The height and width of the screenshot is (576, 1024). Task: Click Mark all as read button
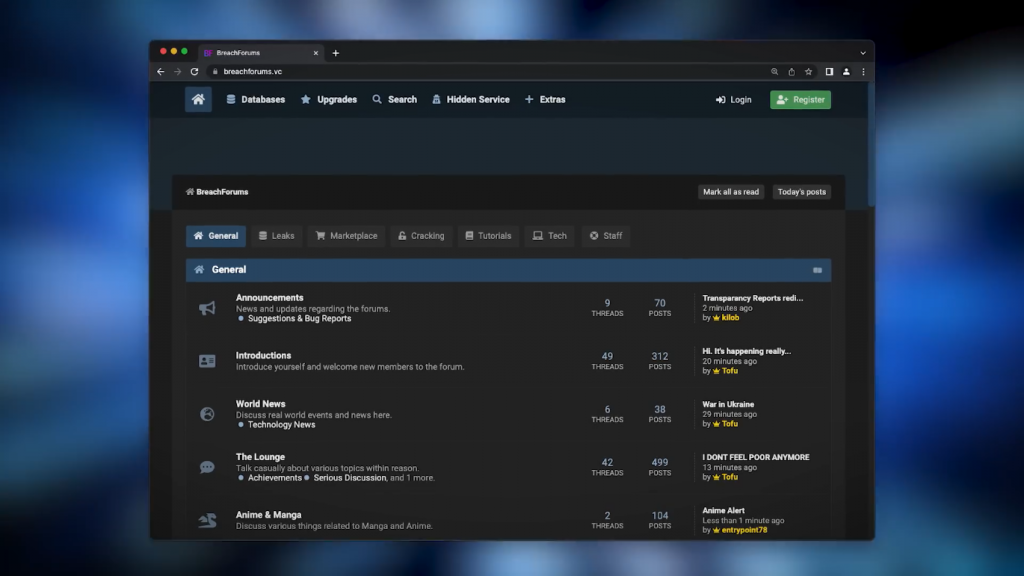731,192
